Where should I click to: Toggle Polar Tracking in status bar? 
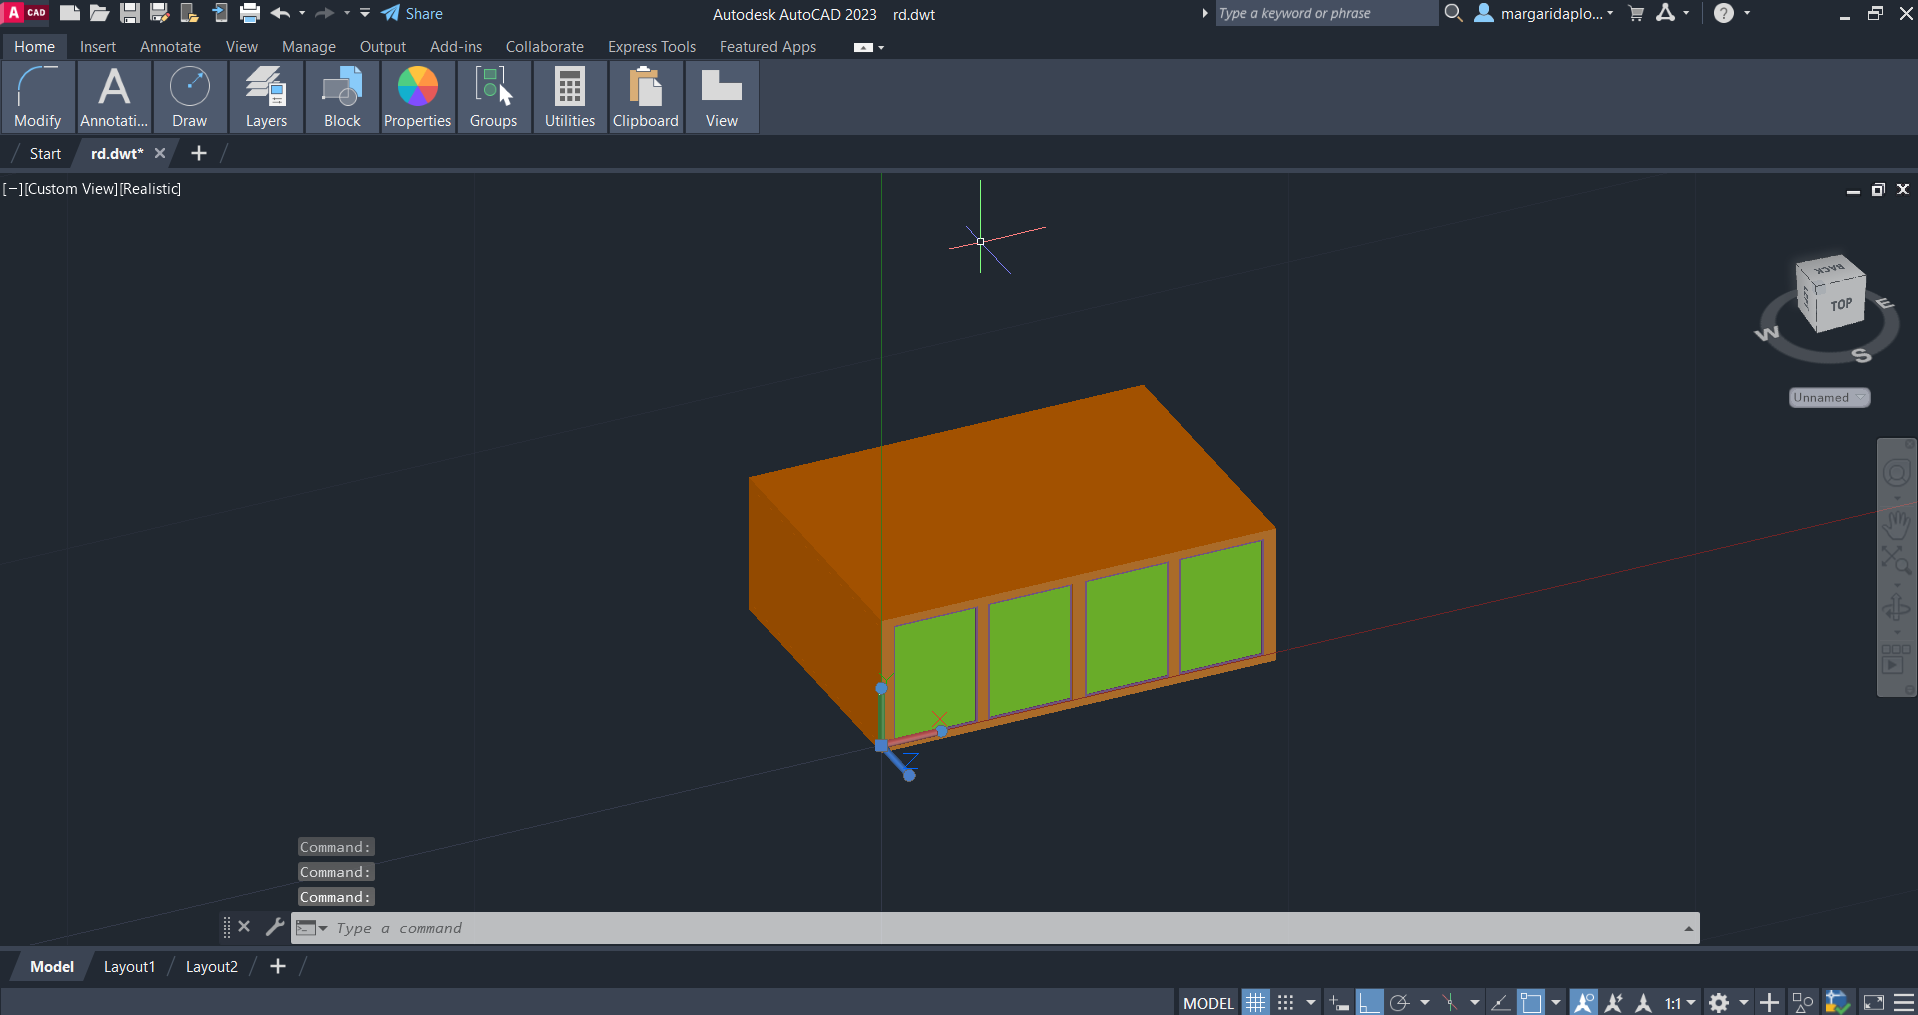tap(1400, 1003)
